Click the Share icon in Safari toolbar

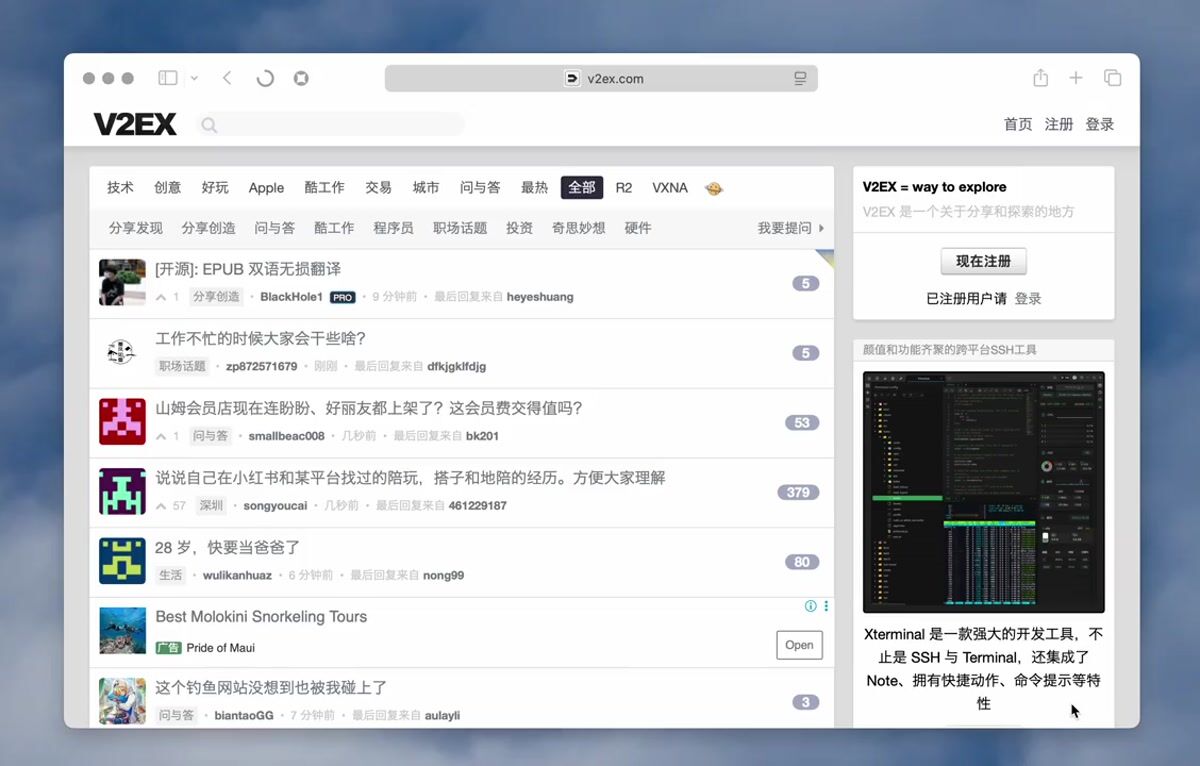[x=1040, y=78]
